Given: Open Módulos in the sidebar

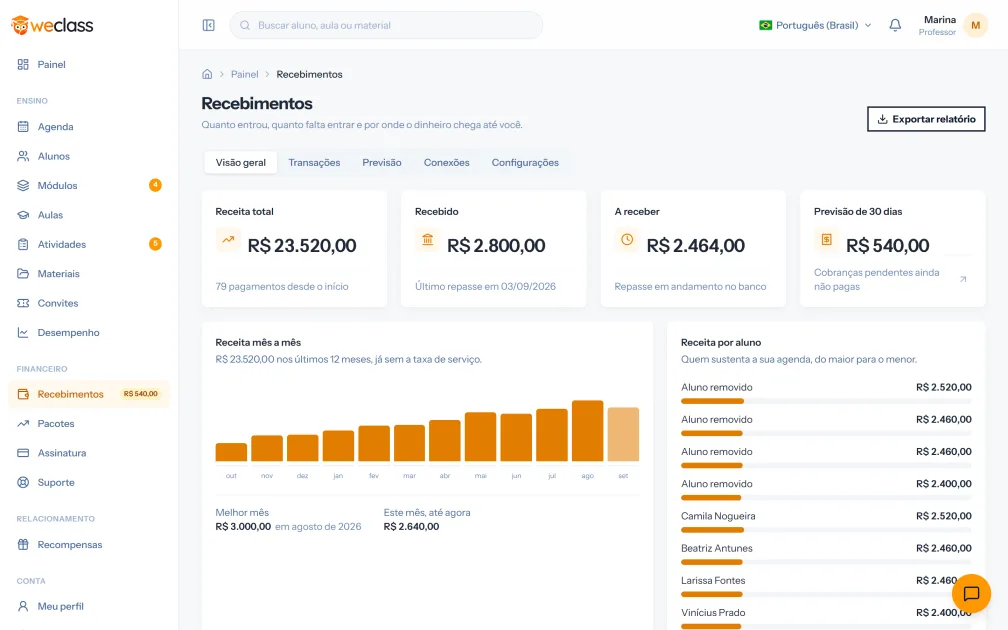Looking at the screenshot, I should pyautogui.click(x=89, y=185).
